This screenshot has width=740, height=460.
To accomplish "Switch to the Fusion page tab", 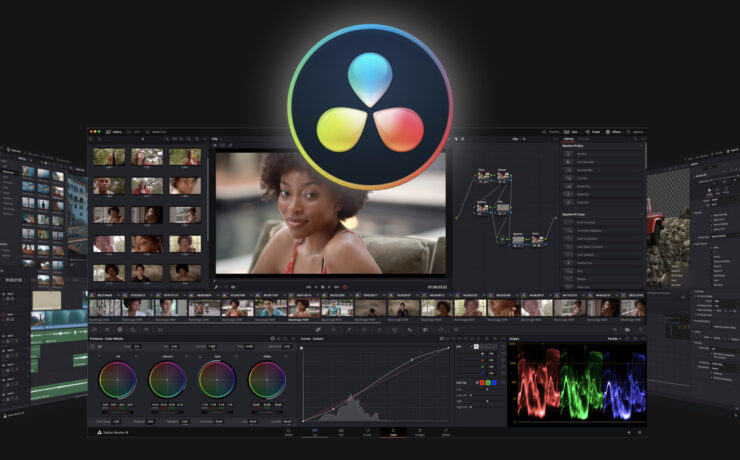I will (367, 432).
